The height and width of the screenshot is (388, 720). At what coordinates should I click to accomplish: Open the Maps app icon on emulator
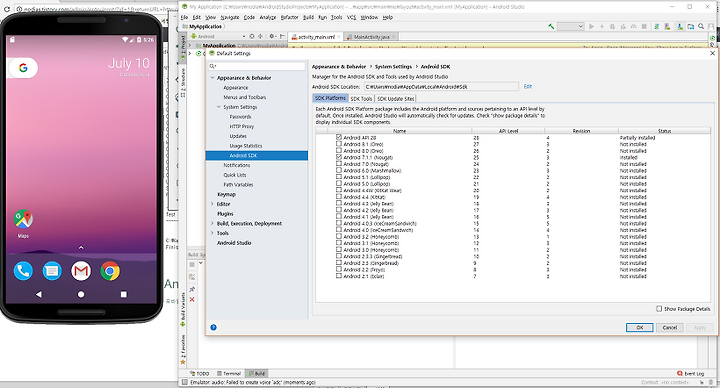[x=23, y=219]
